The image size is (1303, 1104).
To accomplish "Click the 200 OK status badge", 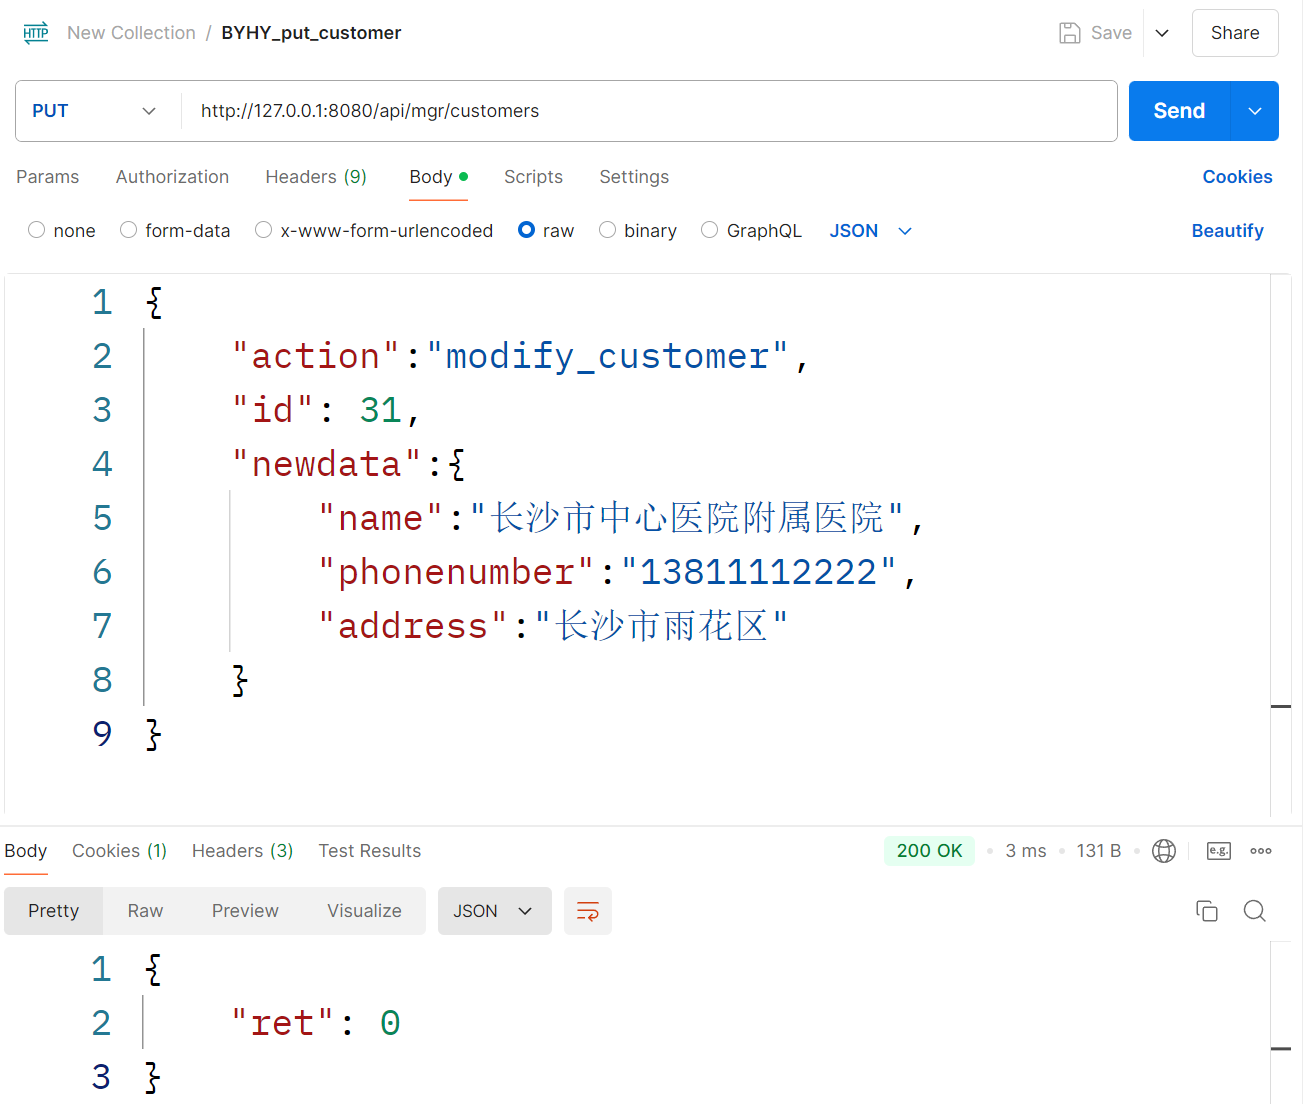I will pyautogui.click(x=929, y=851).
